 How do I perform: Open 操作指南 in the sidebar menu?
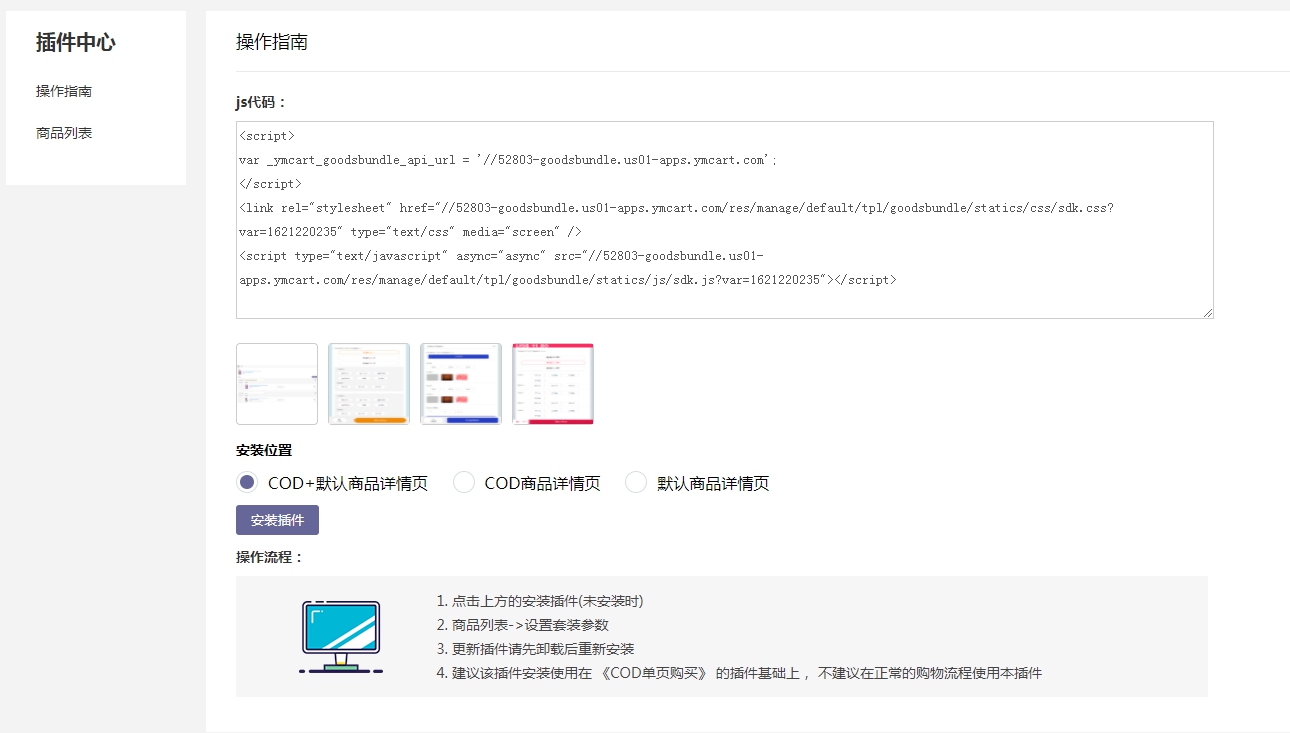click(x=64, y=91)
